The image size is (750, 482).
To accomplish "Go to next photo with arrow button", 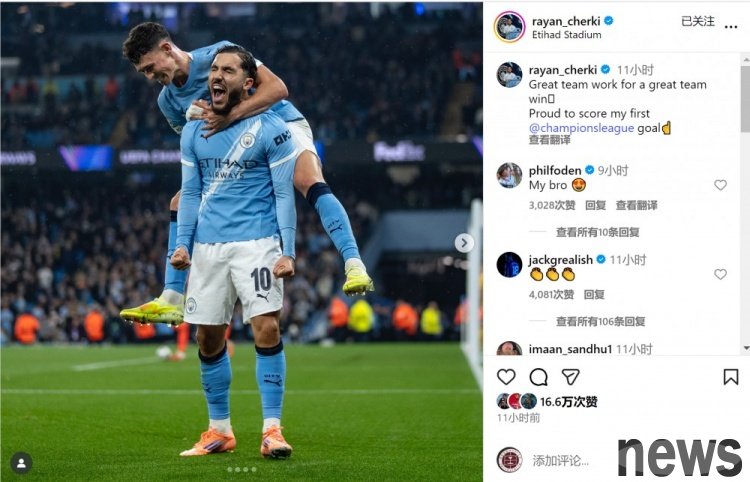I will [x=464, y=243].
